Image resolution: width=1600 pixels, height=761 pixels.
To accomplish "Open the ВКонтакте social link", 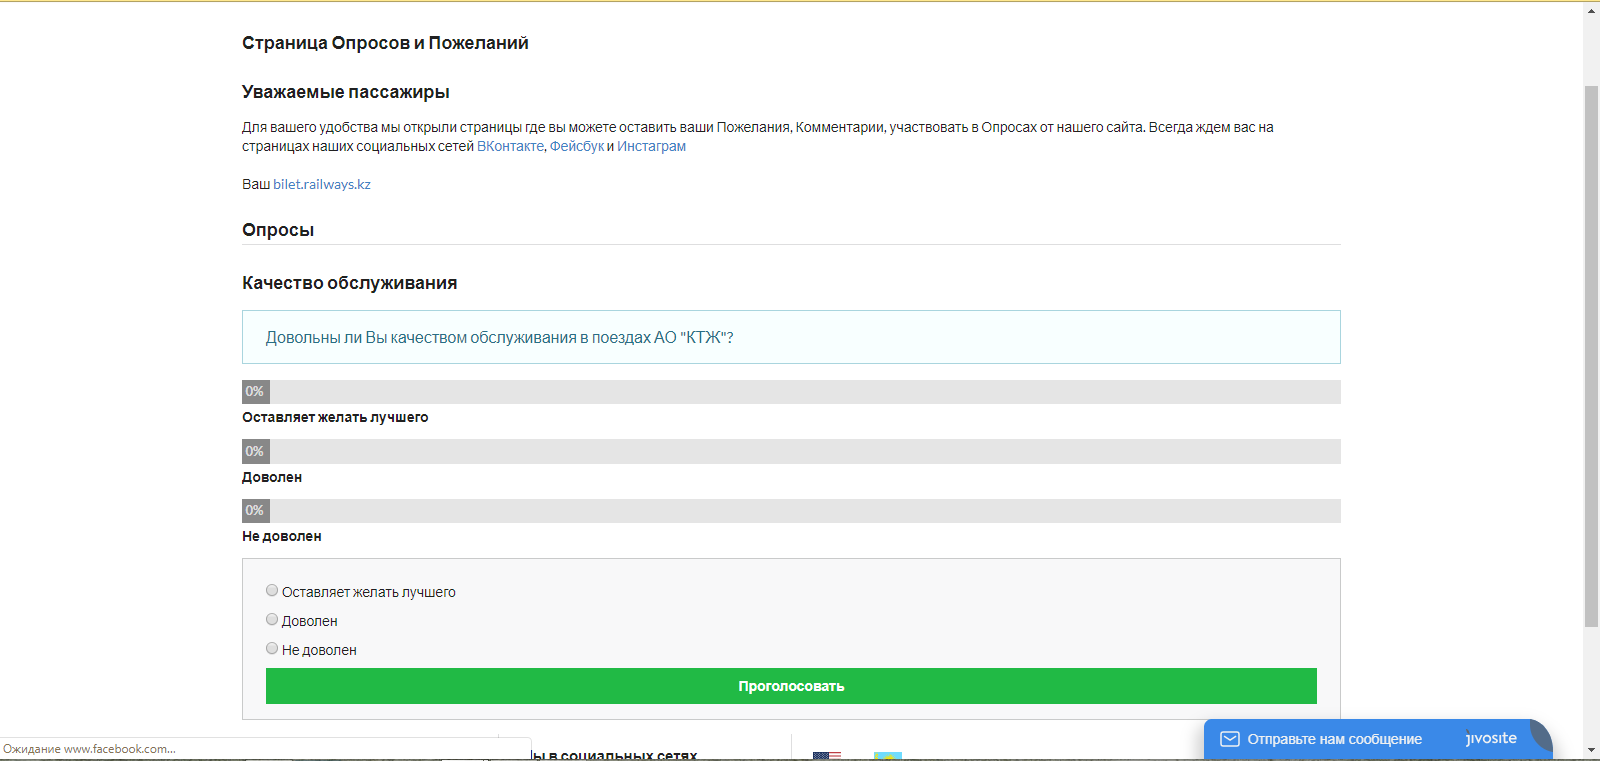I will pos(510,146).
